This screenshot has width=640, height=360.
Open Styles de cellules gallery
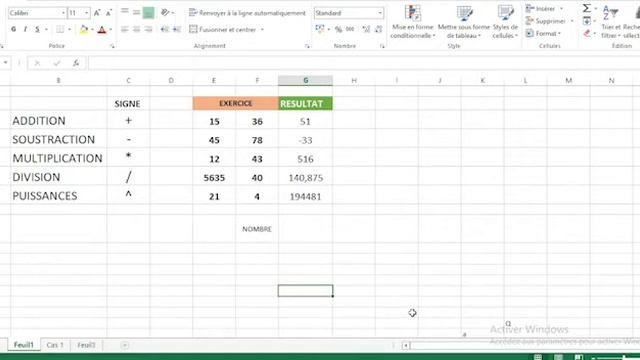click(x=505, y=21)
